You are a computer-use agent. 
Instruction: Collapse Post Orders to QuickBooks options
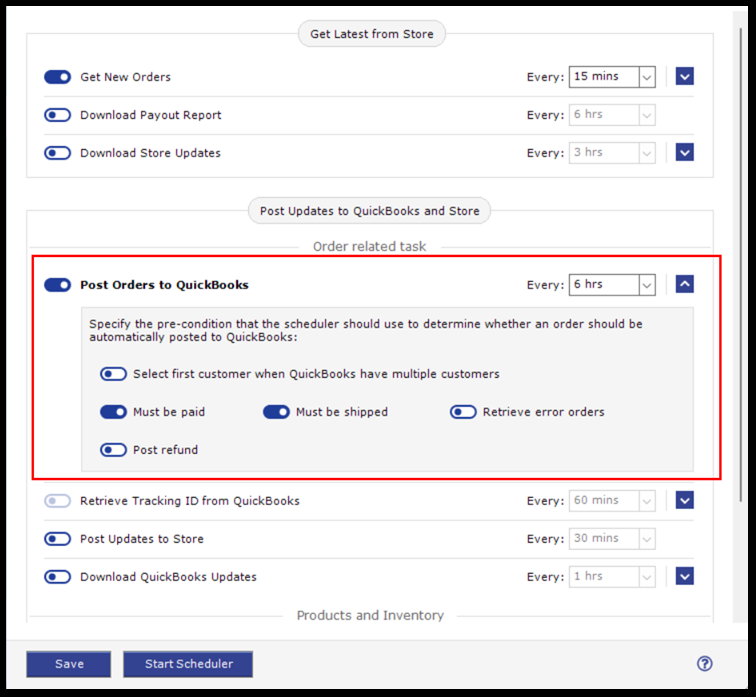pyautogui.click(x=685, y=284)
